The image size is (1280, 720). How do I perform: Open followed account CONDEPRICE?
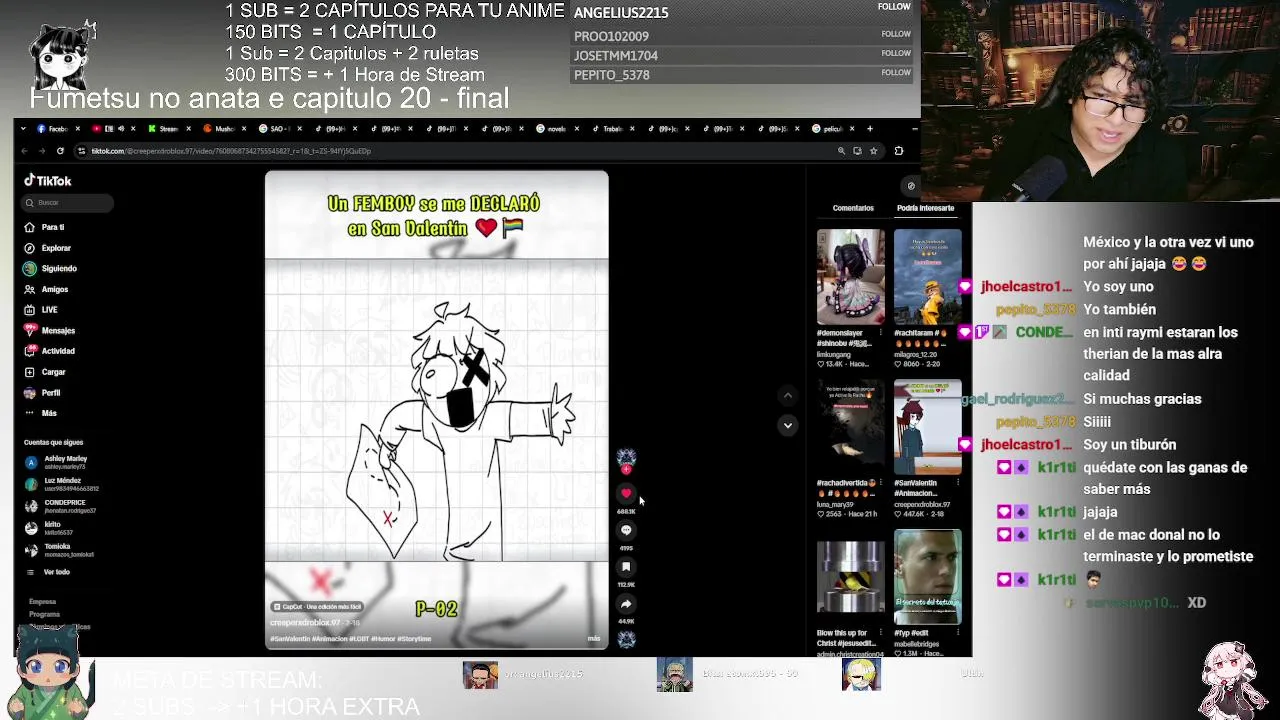[60, 506]
